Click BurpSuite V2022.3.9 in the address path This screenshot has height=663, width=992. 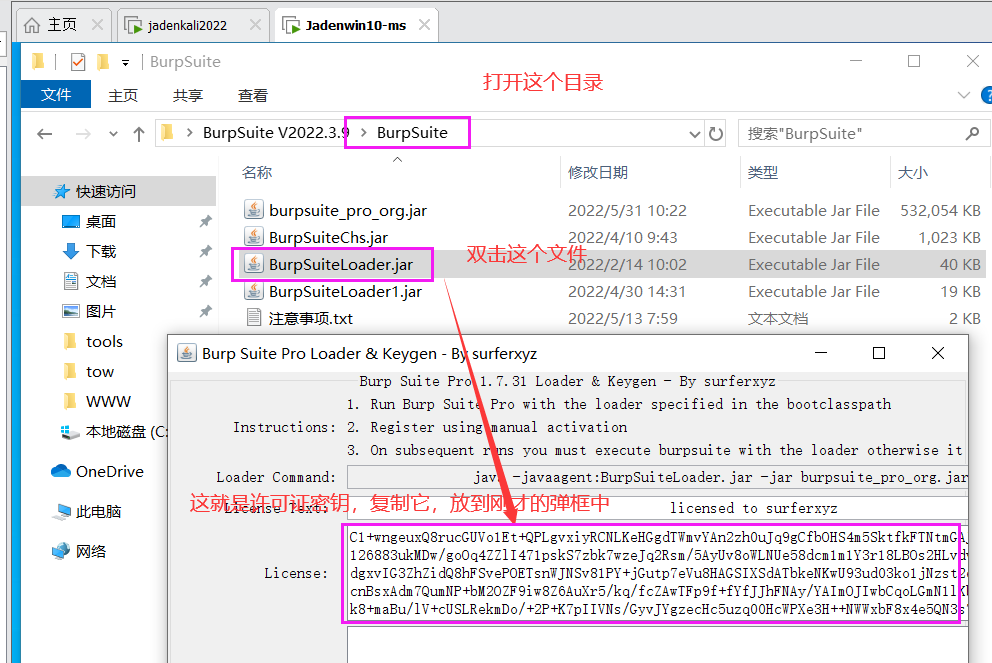(x=276, y=133)
